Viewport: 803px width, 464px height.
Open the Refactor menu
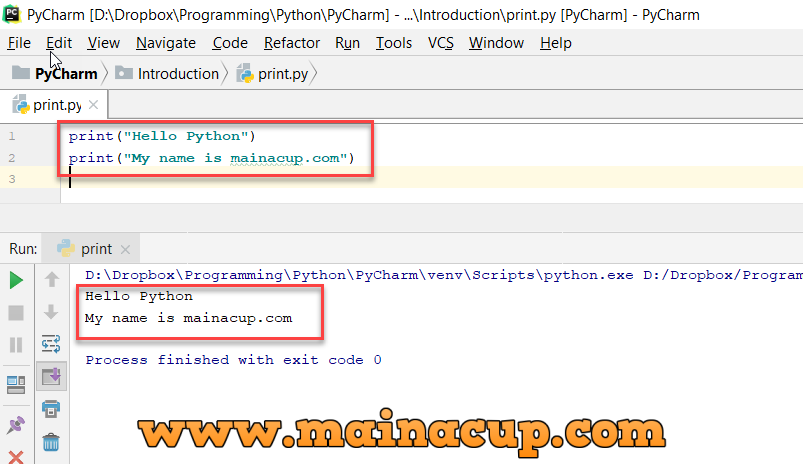pos(292,43)
